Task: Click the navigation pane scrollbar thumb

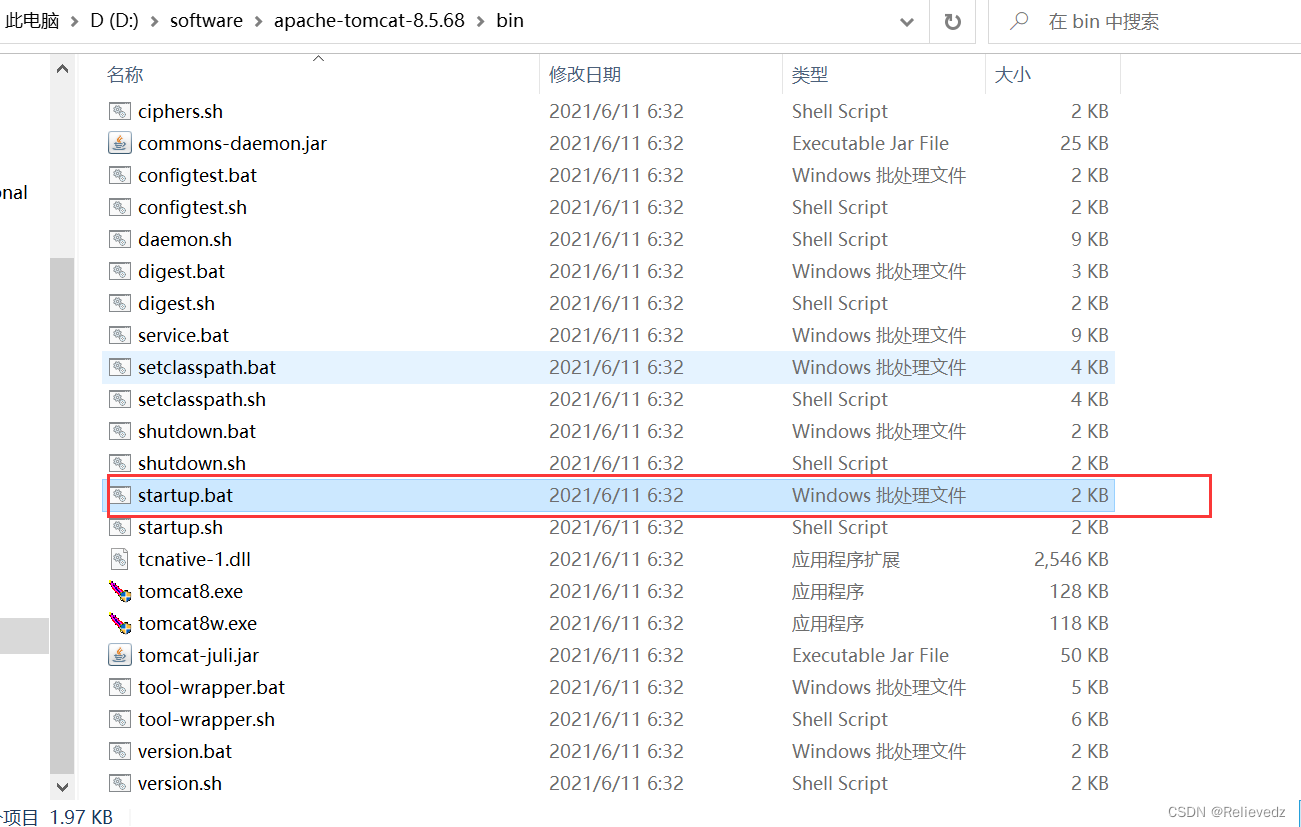Action: point(62,515)
